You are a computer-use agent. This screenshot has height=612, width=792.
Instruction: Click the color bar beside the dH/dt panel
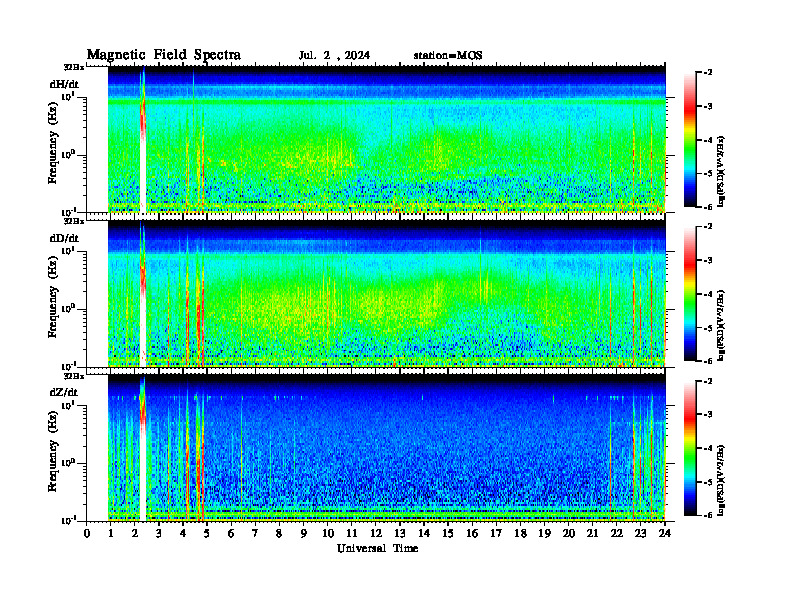(690, 139)
